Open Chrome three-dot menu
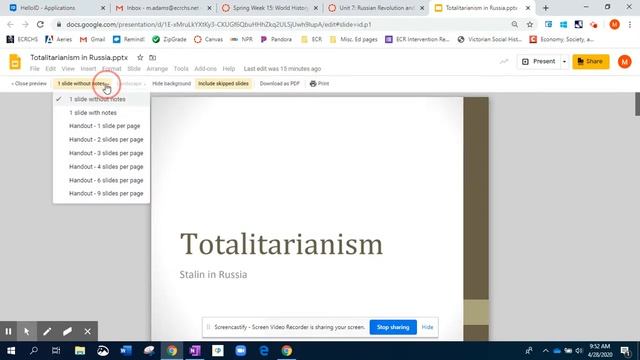The image size is (640, 360). 630,24
